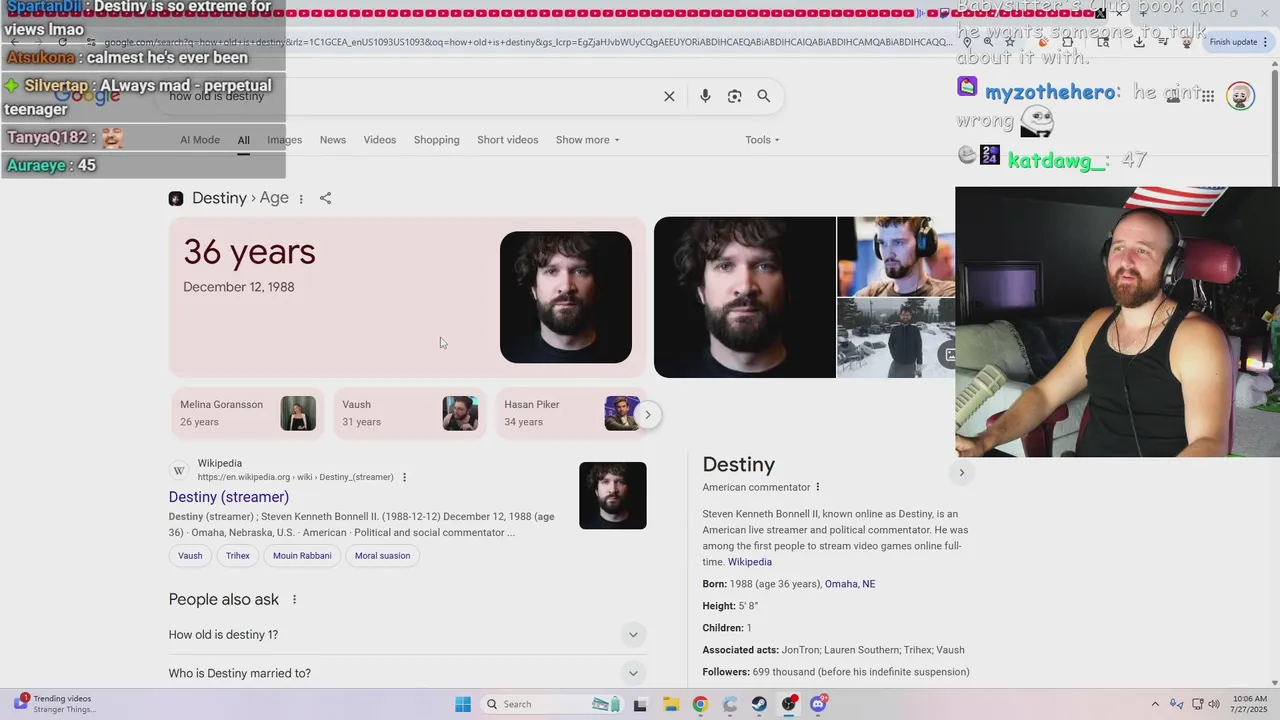The height and width of the screenshot is (720, 1280).
Task: Open the Omaha, NE link
Action: 850,584
